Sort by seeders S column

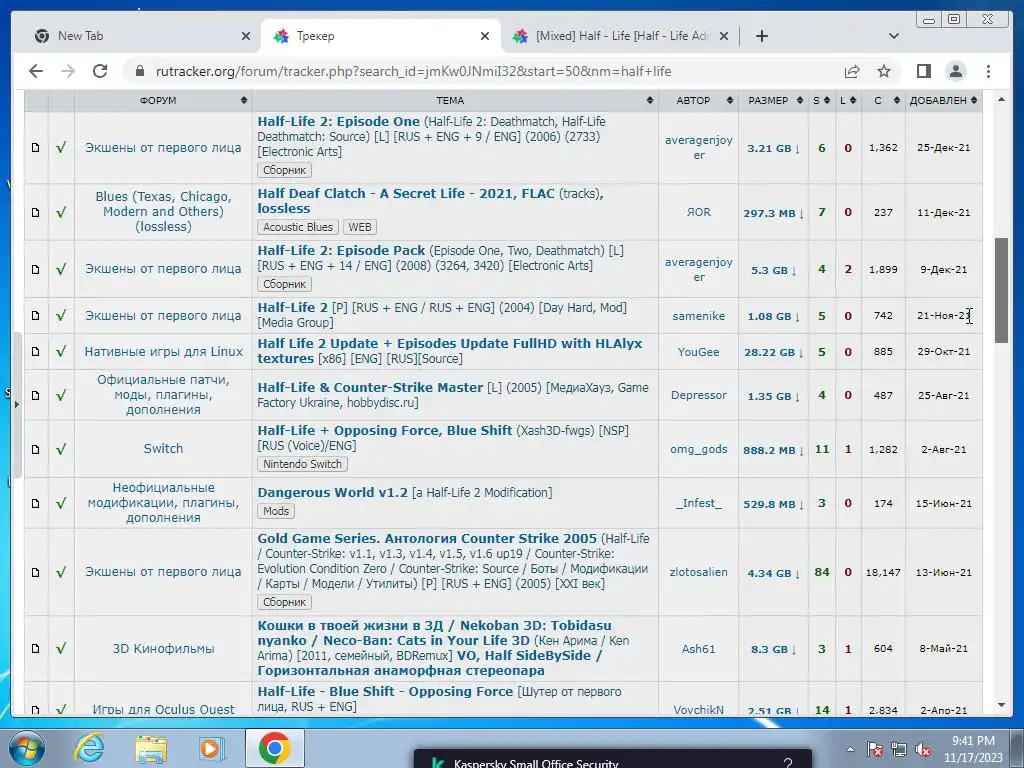[821, 101]
